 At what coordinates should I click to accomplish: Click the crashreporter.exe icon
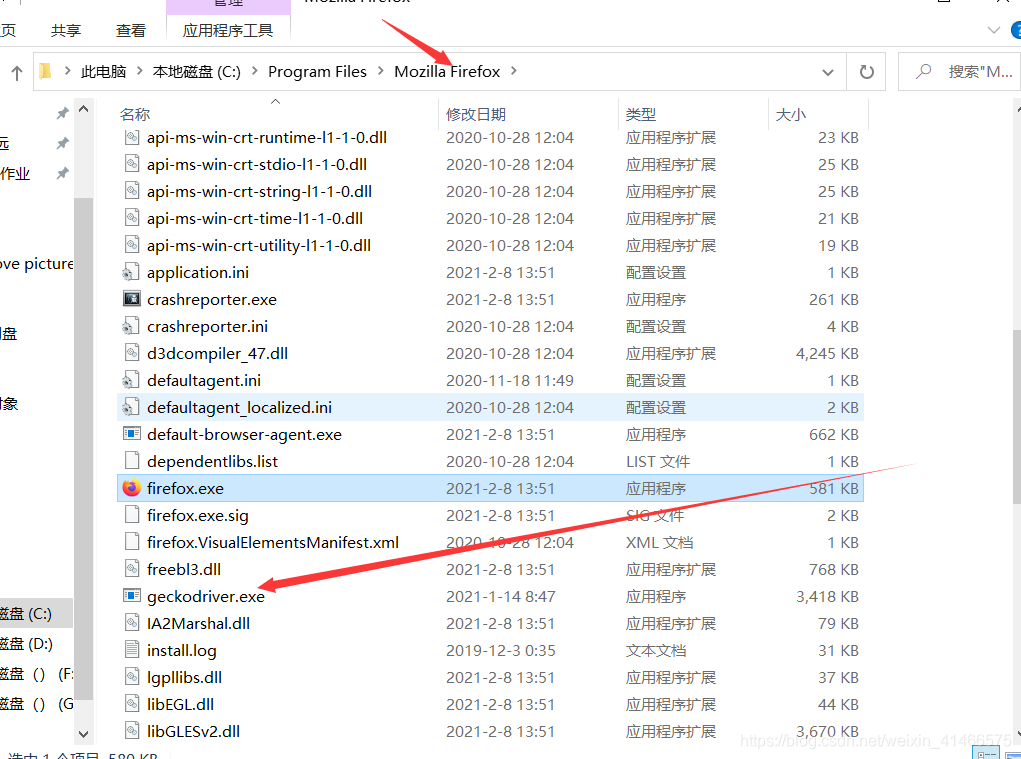click(132, 299)
